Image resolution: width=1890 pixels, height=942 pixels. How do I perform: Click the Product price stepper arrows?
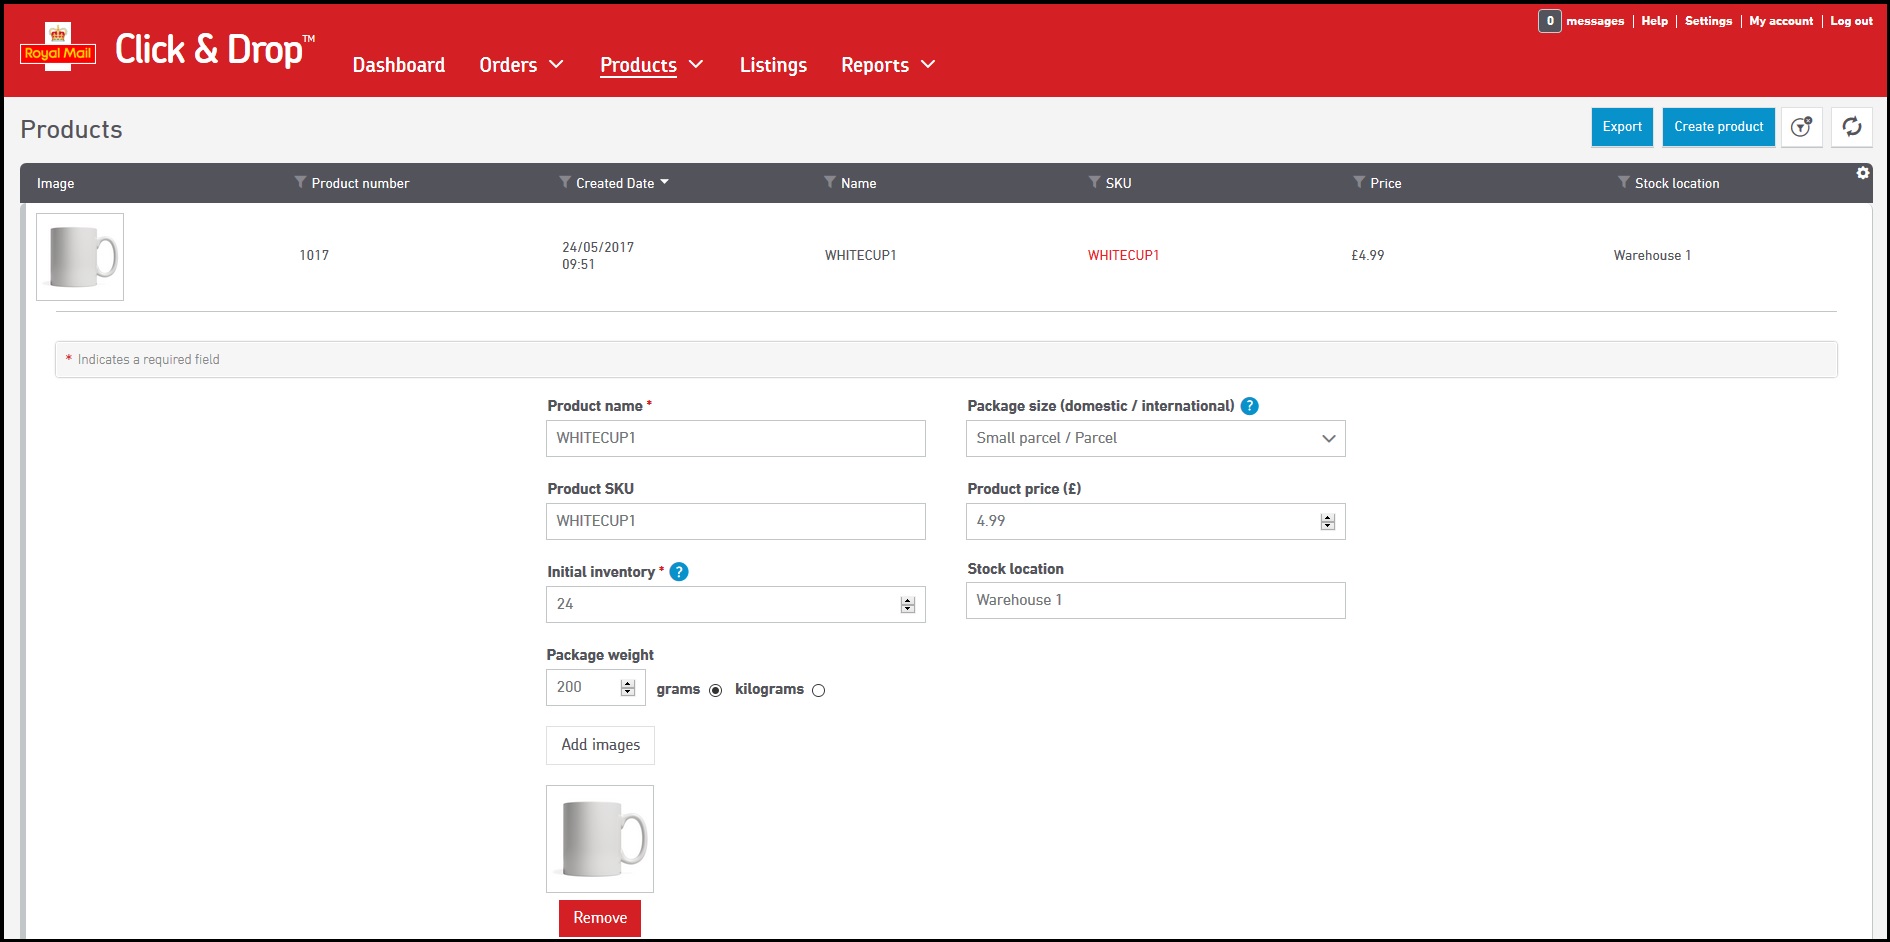(1327, 522)
